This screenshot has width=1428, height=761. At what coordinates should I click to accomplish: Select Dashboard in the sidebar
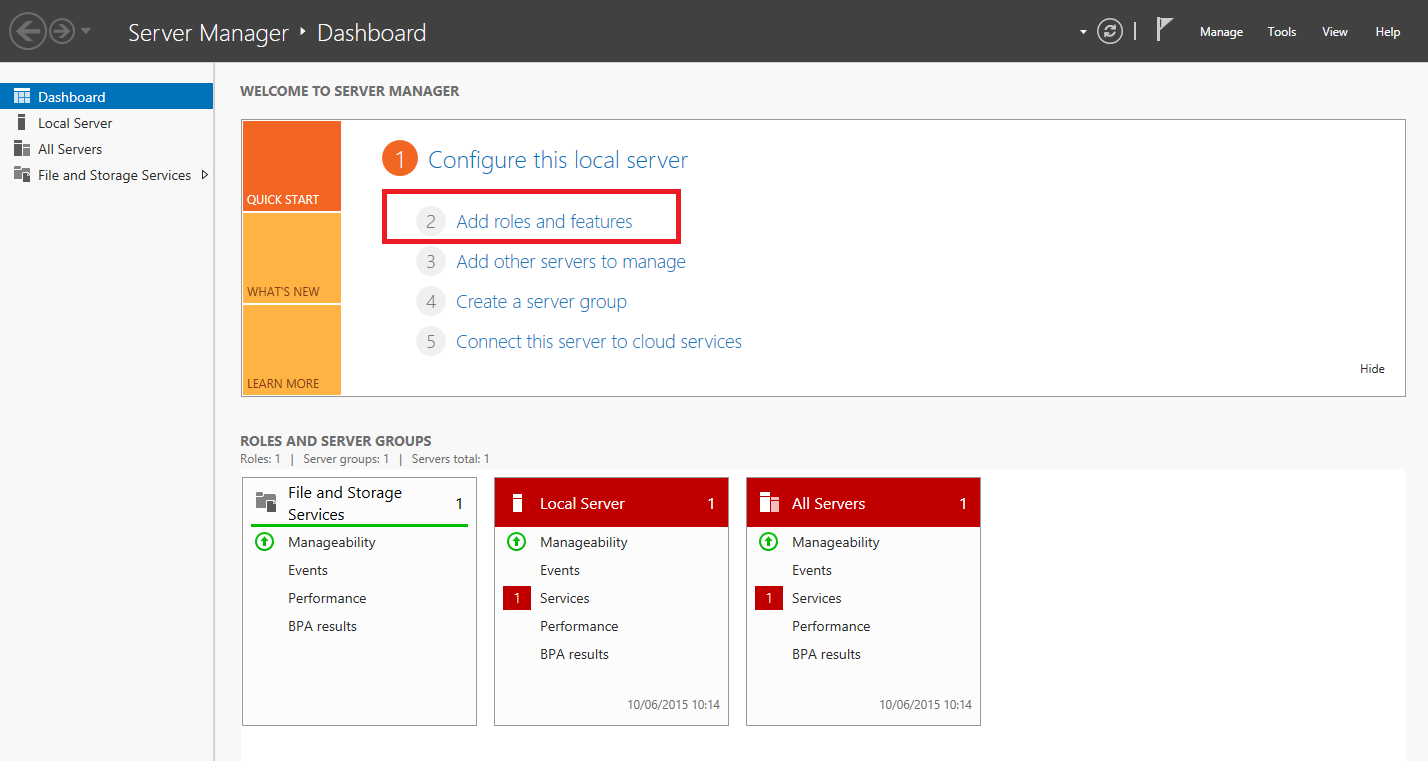pyautogui.click(x=107, y=97)
